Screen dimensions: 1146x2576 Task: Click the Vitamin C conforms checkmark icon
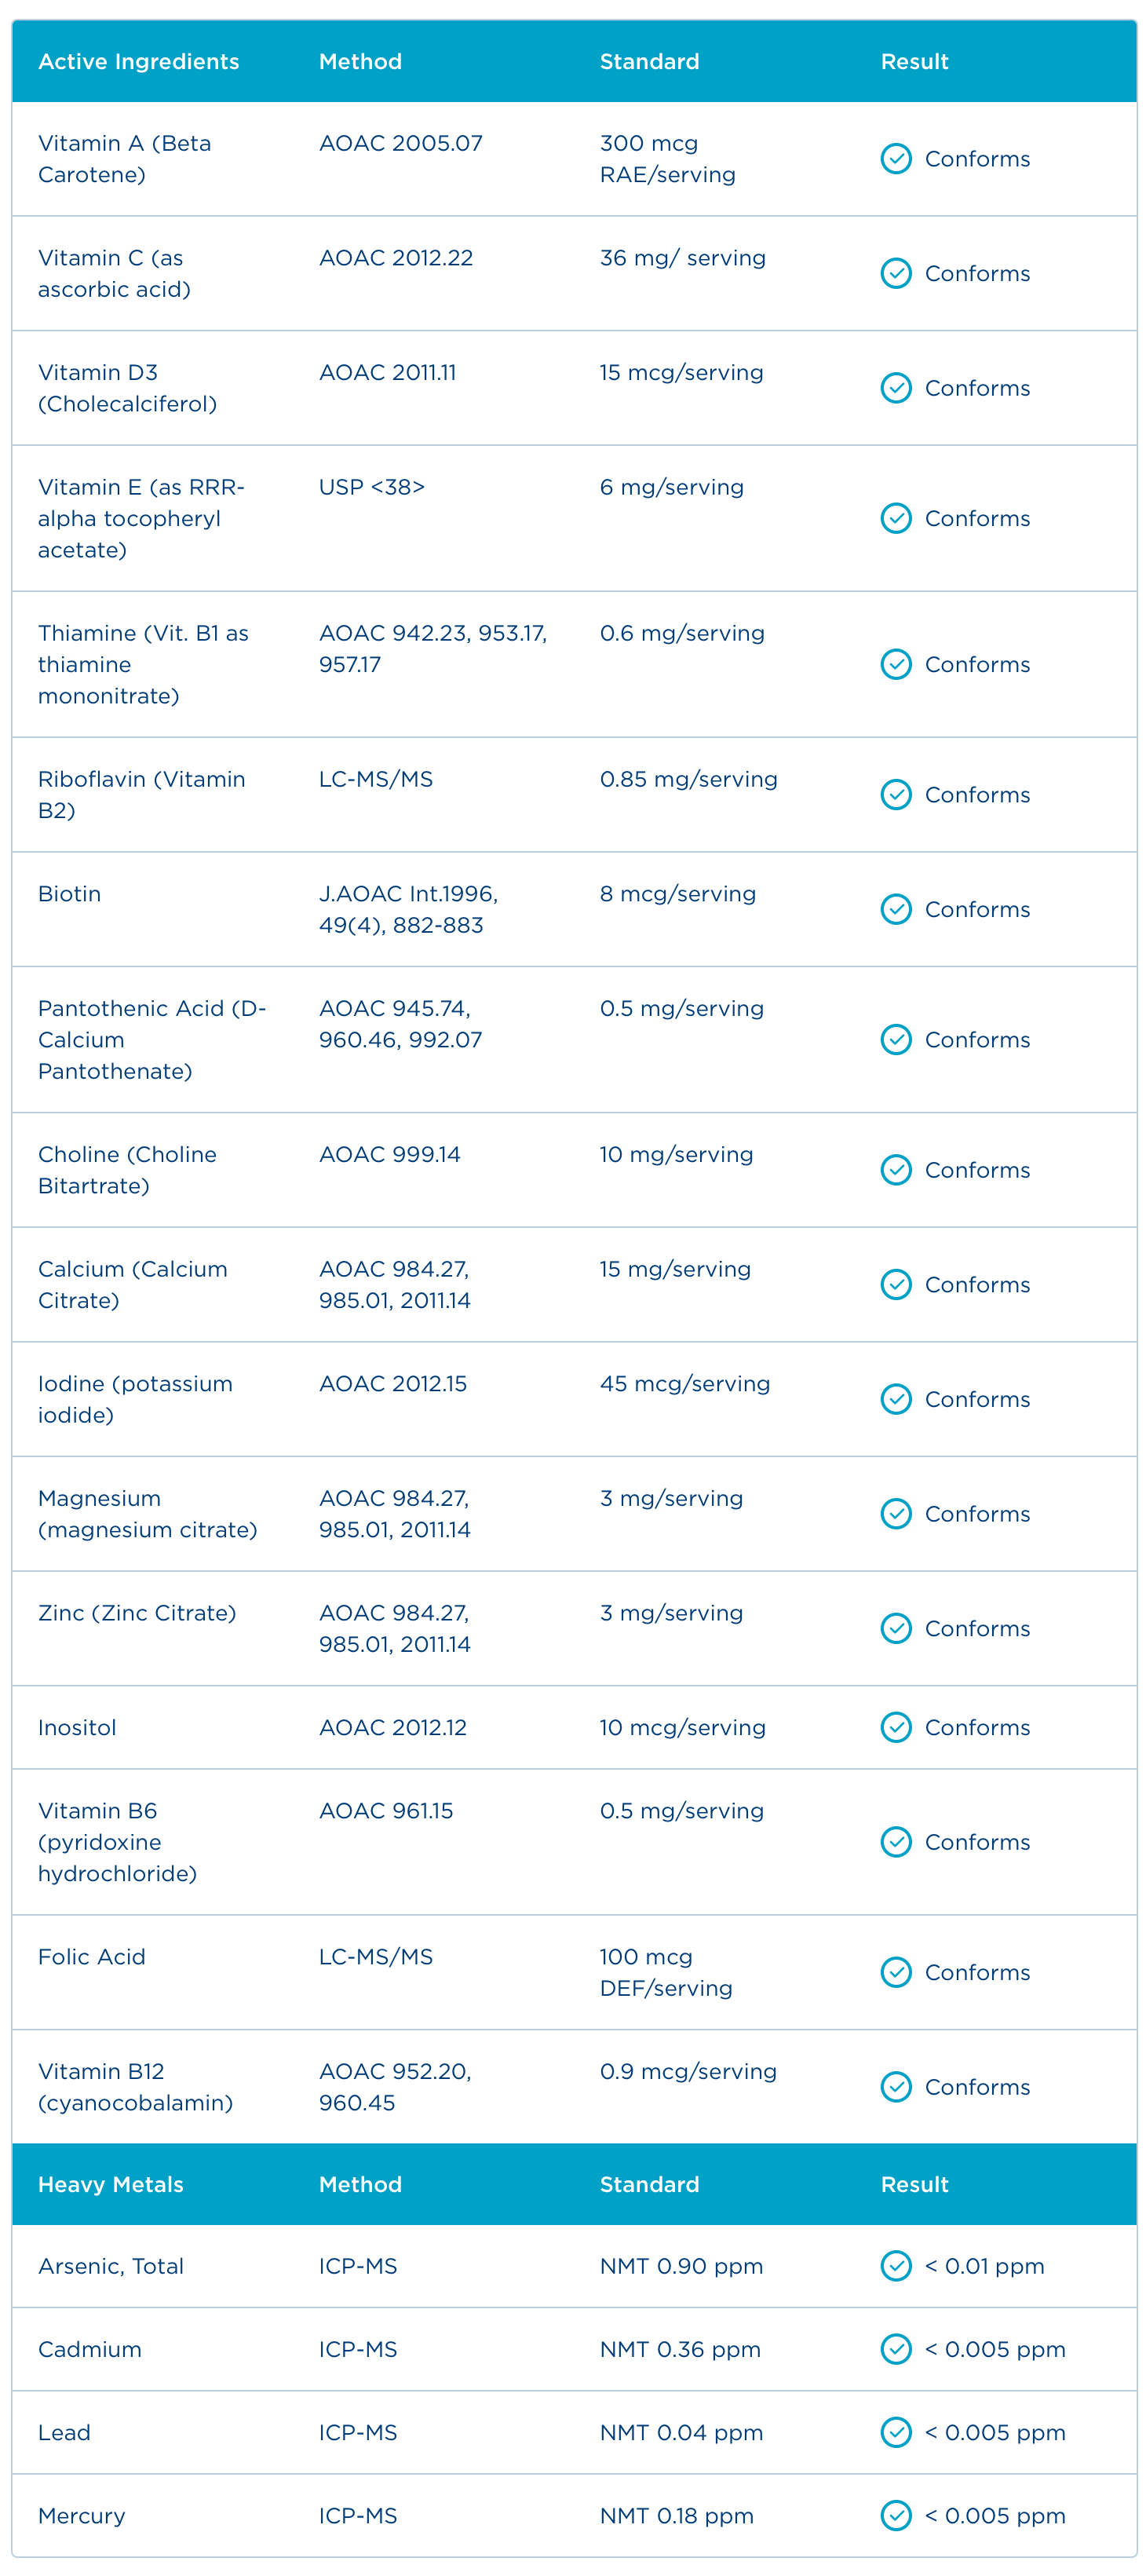coord(895,273)
